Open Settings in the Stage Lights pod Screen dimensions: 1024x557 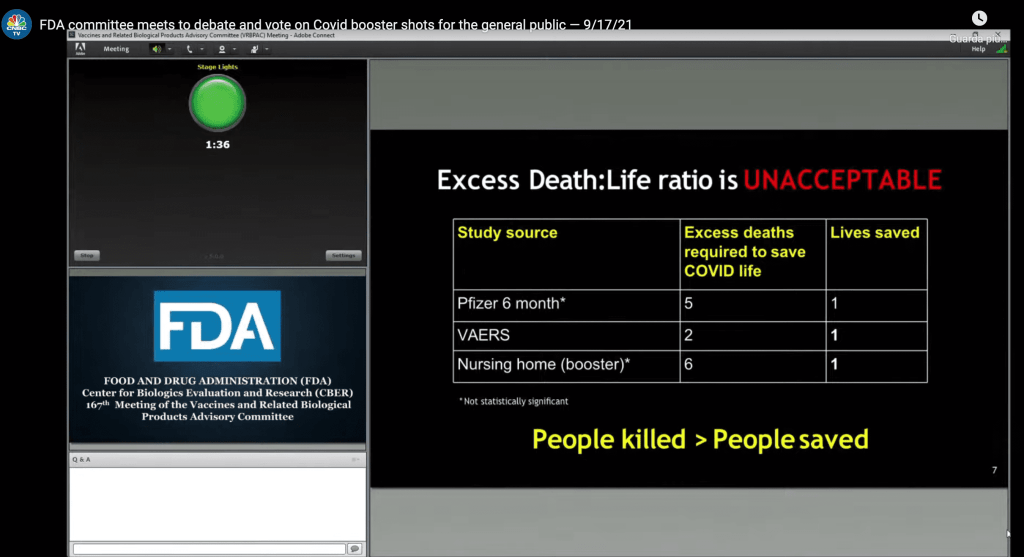342,255
